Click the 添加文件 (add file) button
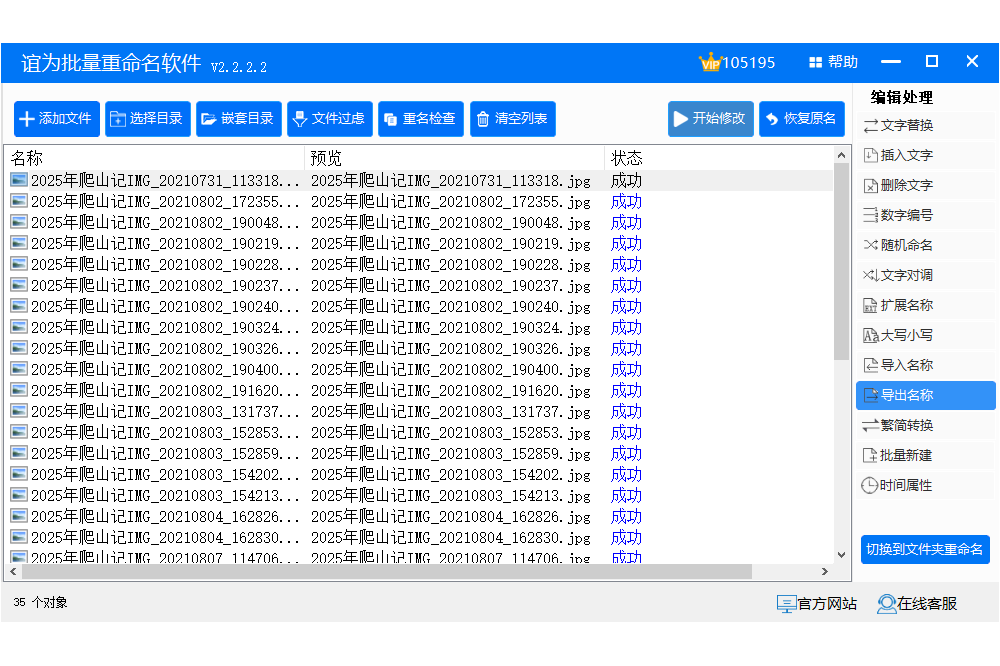Screen dimensions: 1000x666 tap(56, 119)
